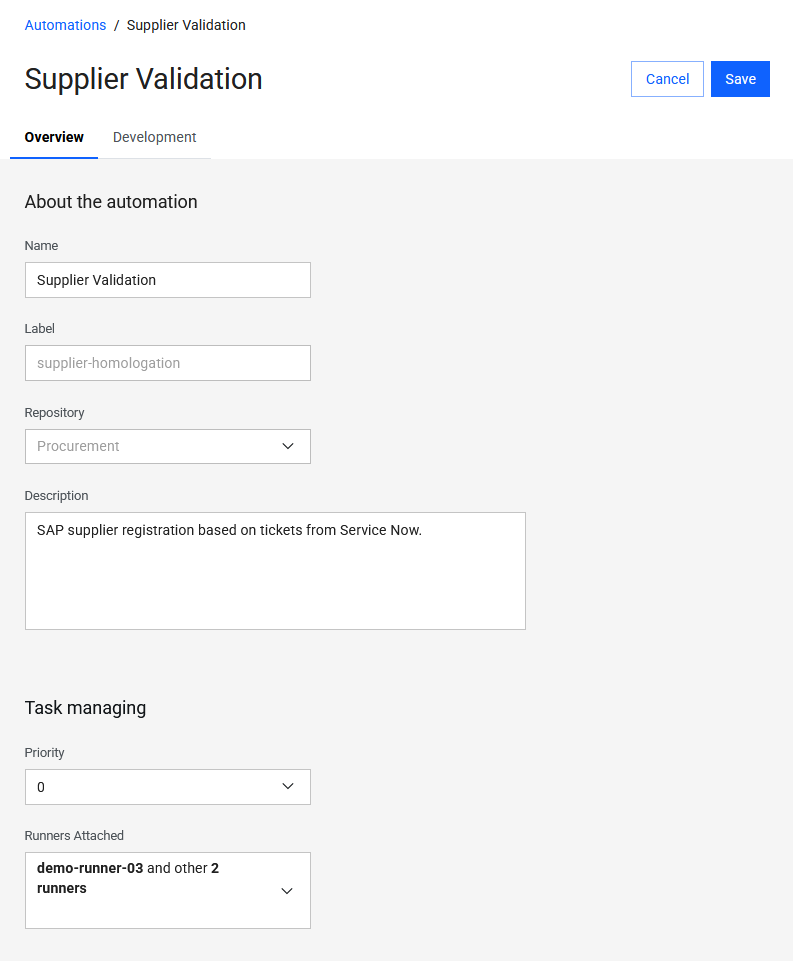Open the Repository dropdown

(x=167, y=446)
